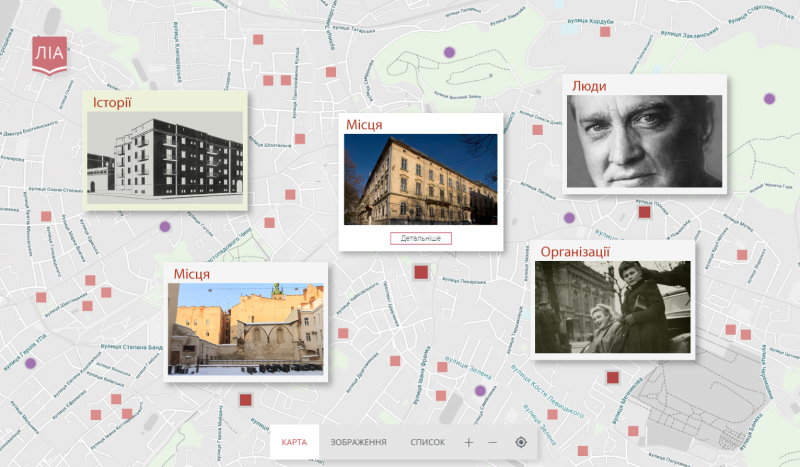Click dark red marker beneath synagogue photo card
Screen dimensions: 800x467
[245, 400]
